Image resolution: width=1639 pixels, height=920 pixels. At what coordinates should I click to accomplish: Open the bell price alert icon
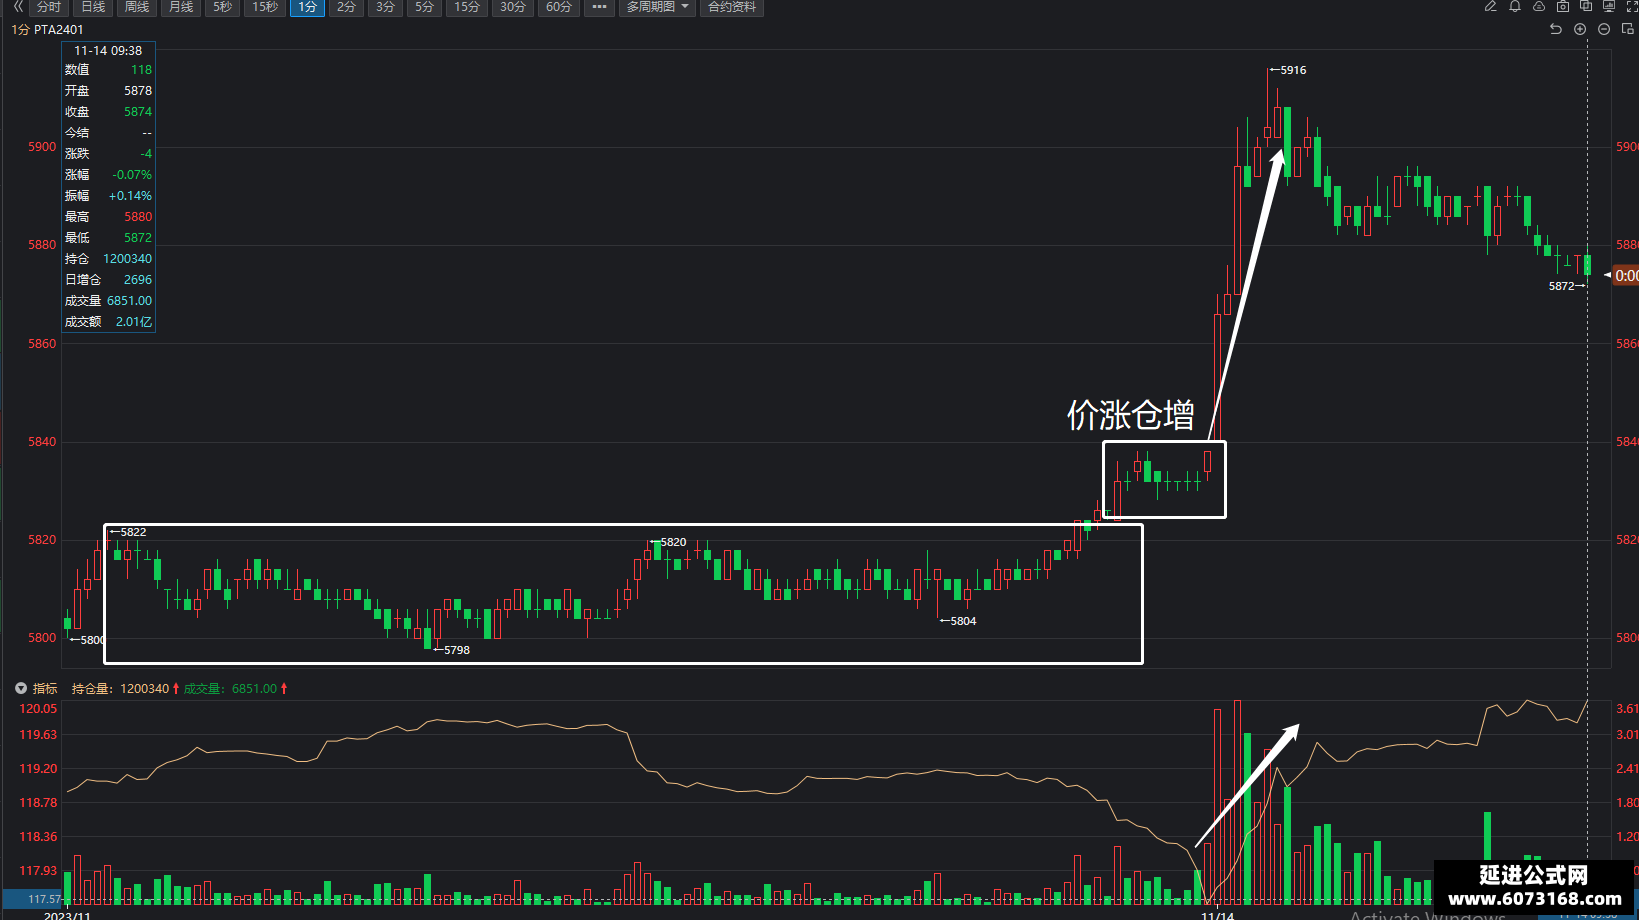1515,6
